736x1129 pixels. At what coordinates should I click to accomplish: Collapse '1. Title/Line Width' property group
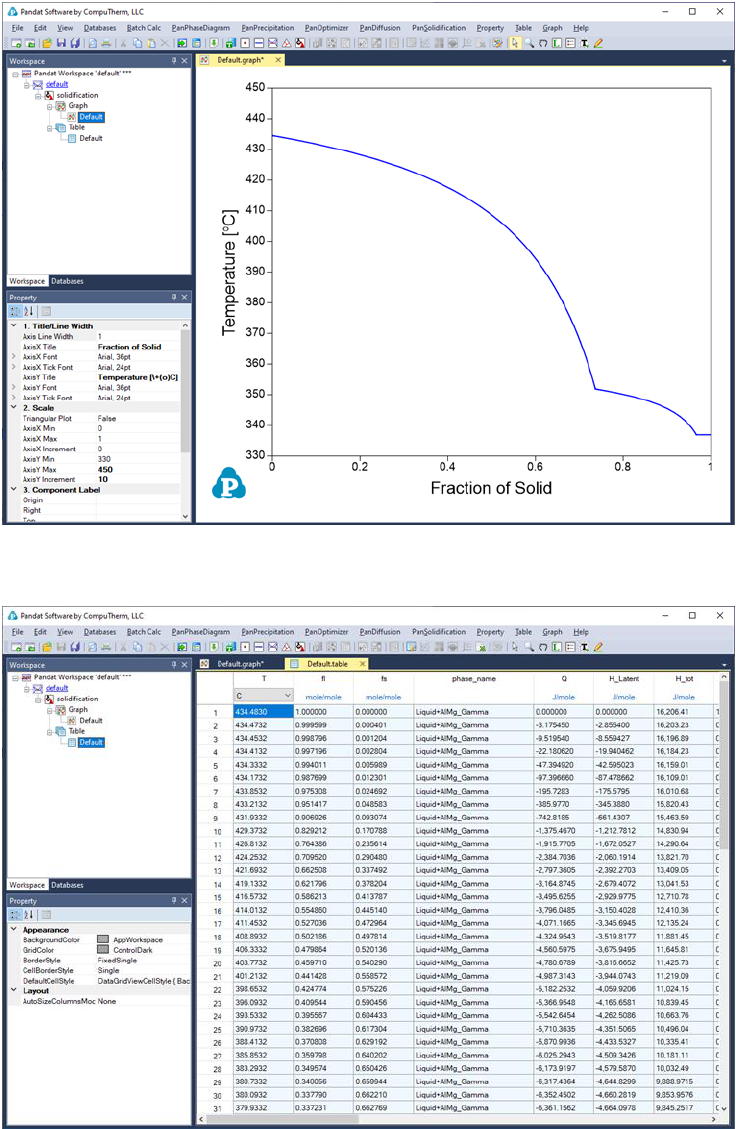click(x=14, y=326)
